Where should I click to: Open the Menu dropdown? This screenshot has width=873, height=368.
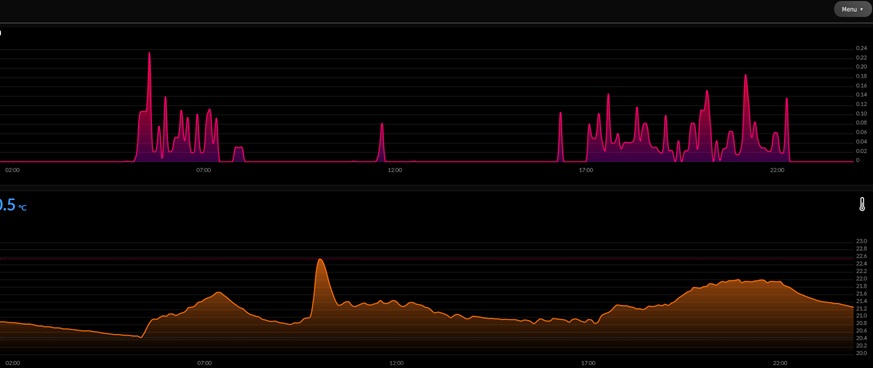(x=852, y=9)
